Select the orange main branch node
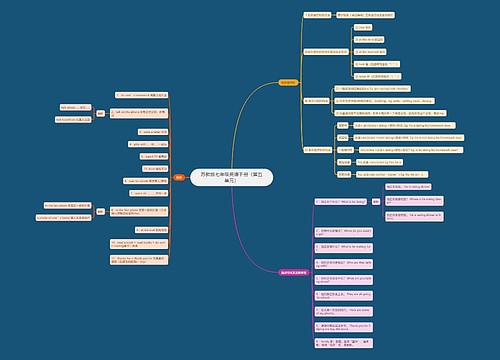Screen dimensions: 500x360 click(179, 178)
